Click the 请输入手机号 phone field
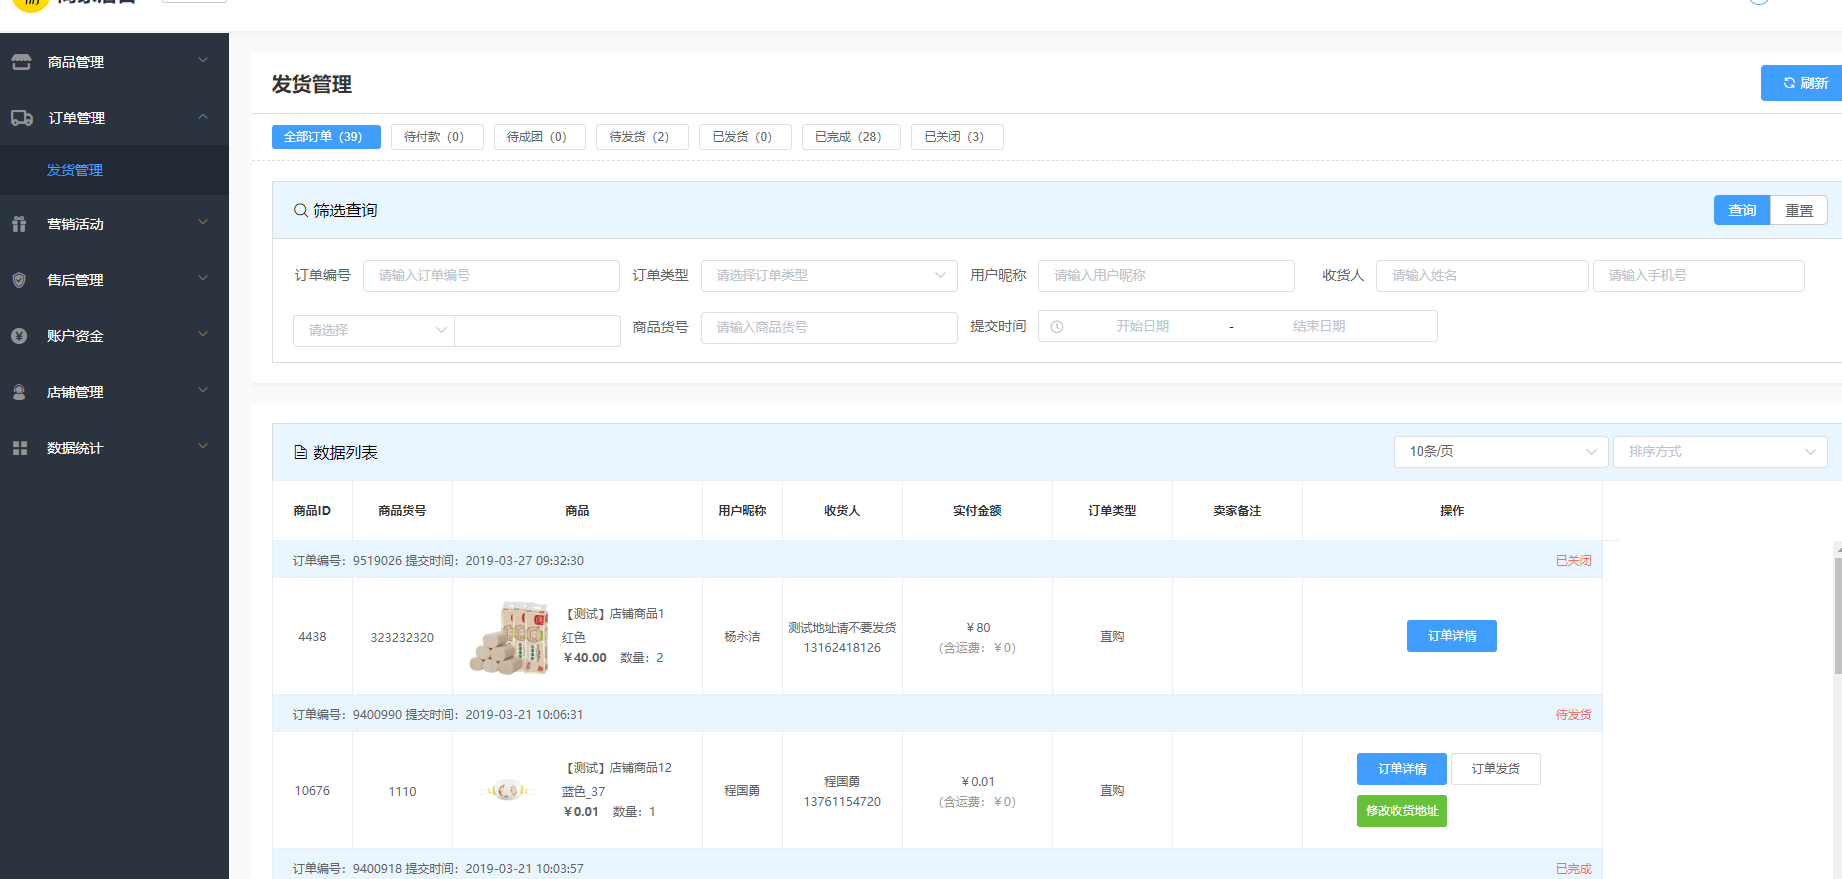Image resolution: width=1842 pixels, height=879 pixels. click(1699, 275)
